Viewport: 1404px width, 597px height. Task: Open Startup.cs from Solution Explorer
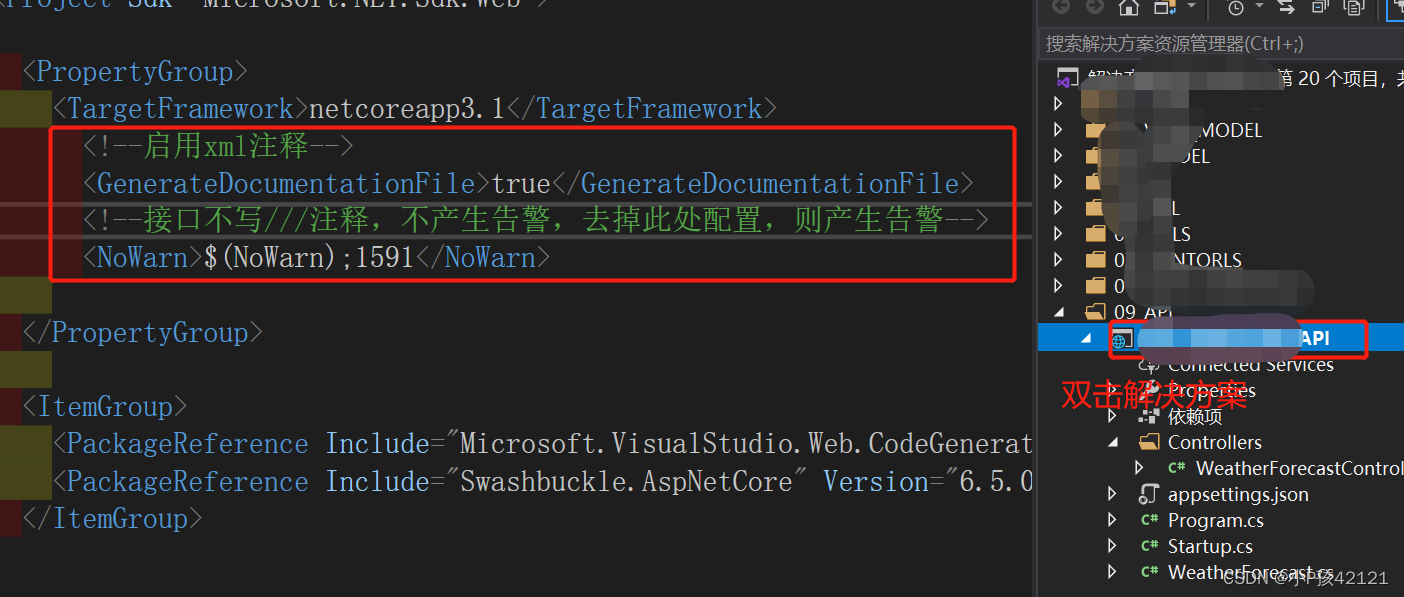(x=1211, y=546)
